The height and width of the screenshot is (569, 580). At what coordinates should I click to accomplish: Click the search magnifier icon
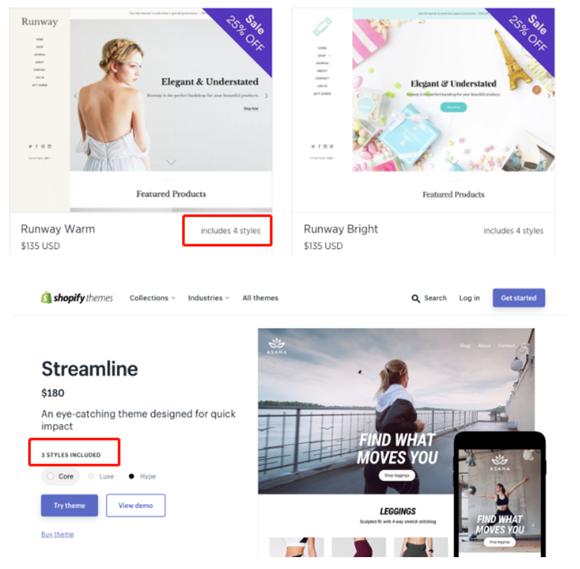(416, 299)
